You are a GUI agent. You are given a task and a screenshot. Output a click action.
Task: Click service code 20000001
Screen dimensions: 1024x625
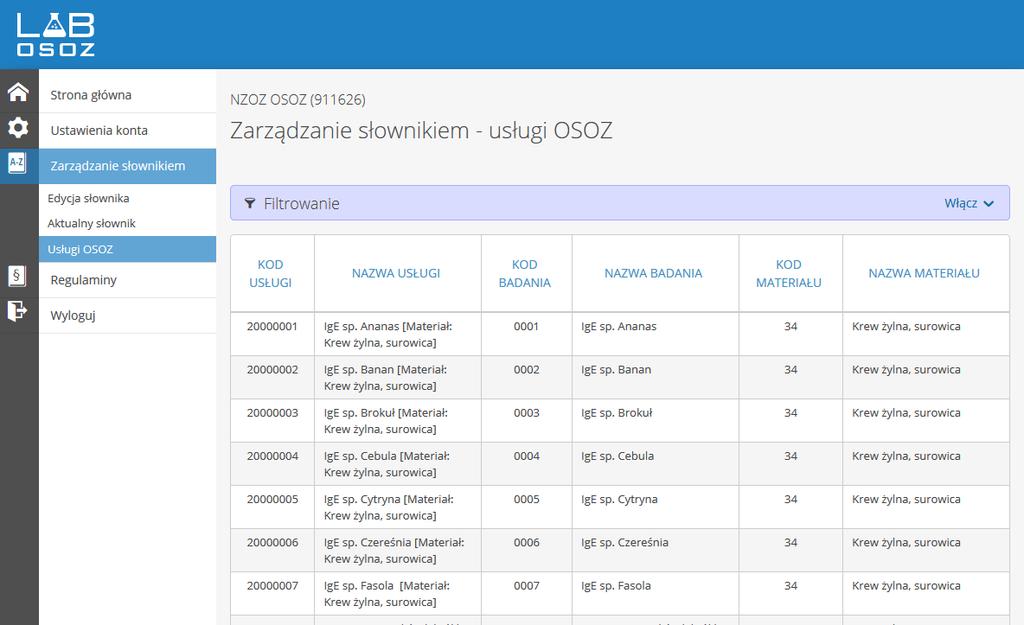pyautogui.click(x=272, y=327)
